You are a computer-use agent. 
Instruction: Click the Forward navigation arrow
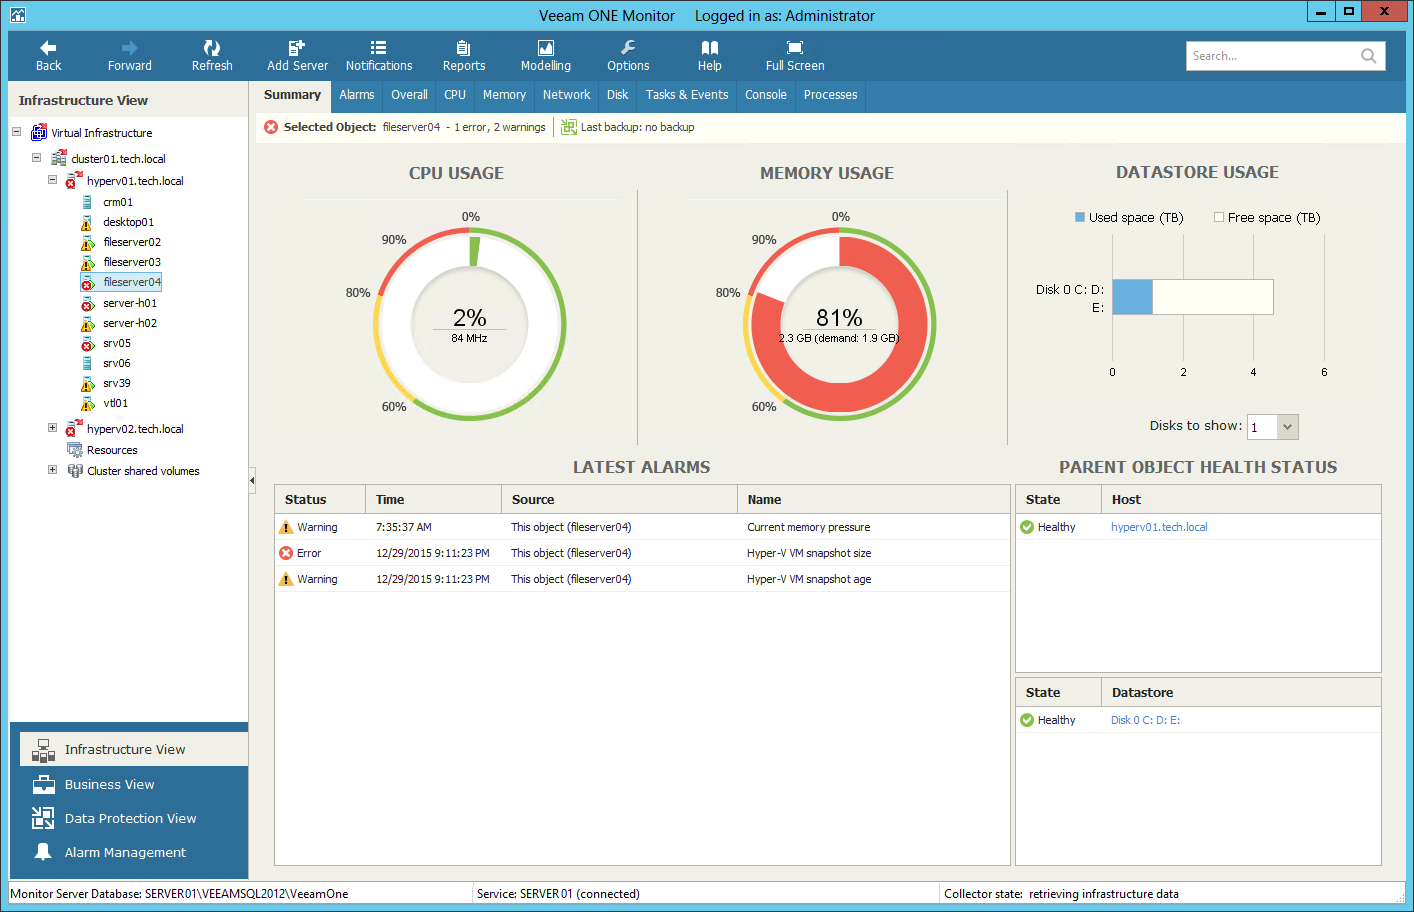point(130,56)
